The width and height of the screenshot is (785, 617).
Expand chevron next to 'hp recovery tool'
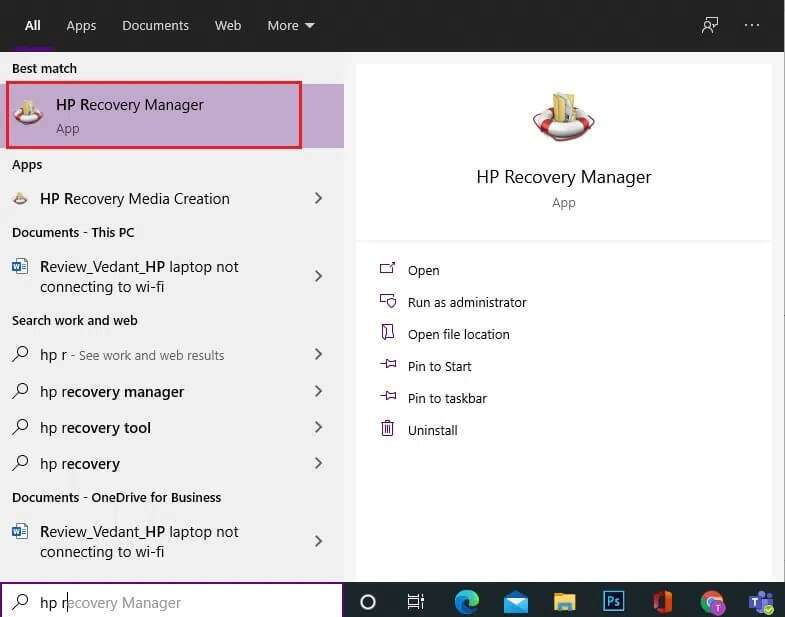[x=318, y=427]
